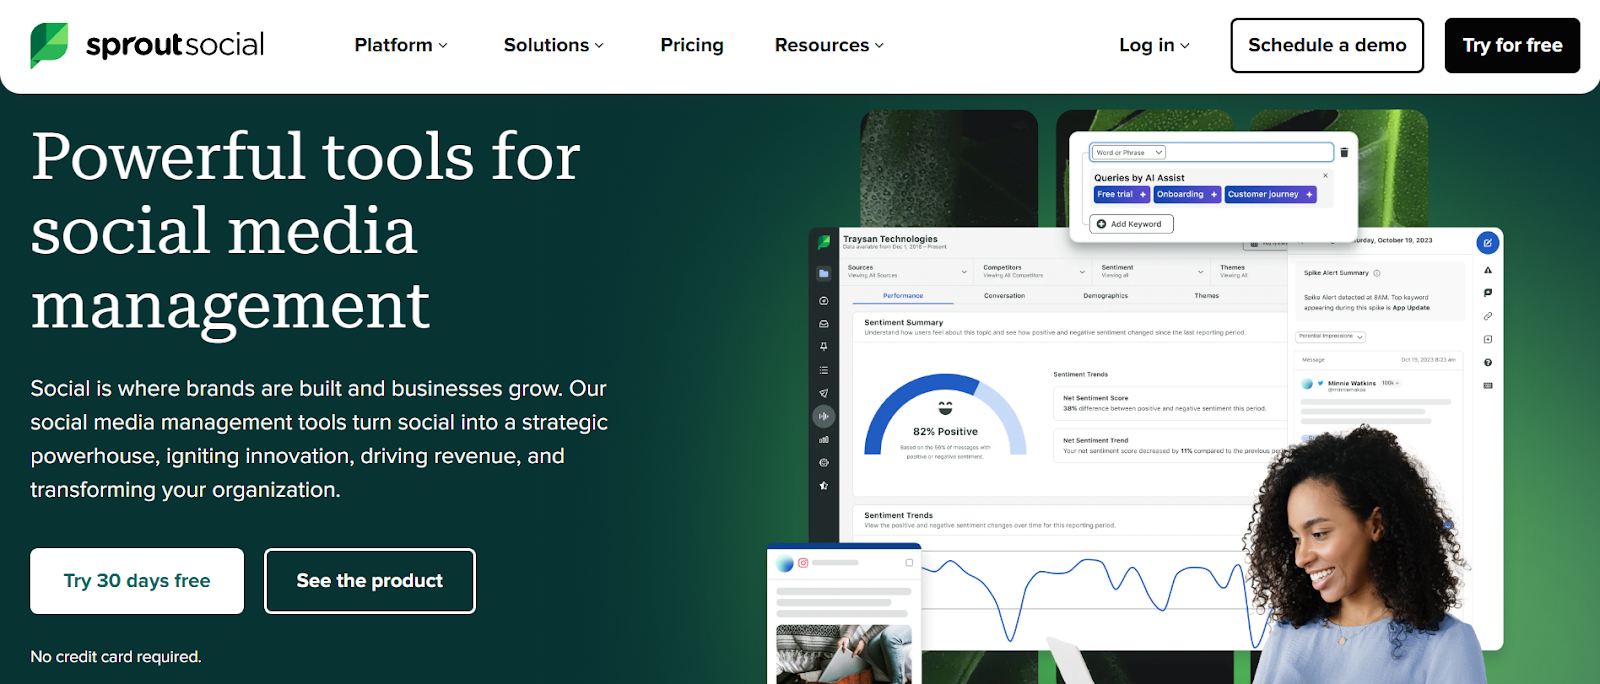
Task: Close the Queries by AI Assist panel
Action: [x=1325, y=176]
